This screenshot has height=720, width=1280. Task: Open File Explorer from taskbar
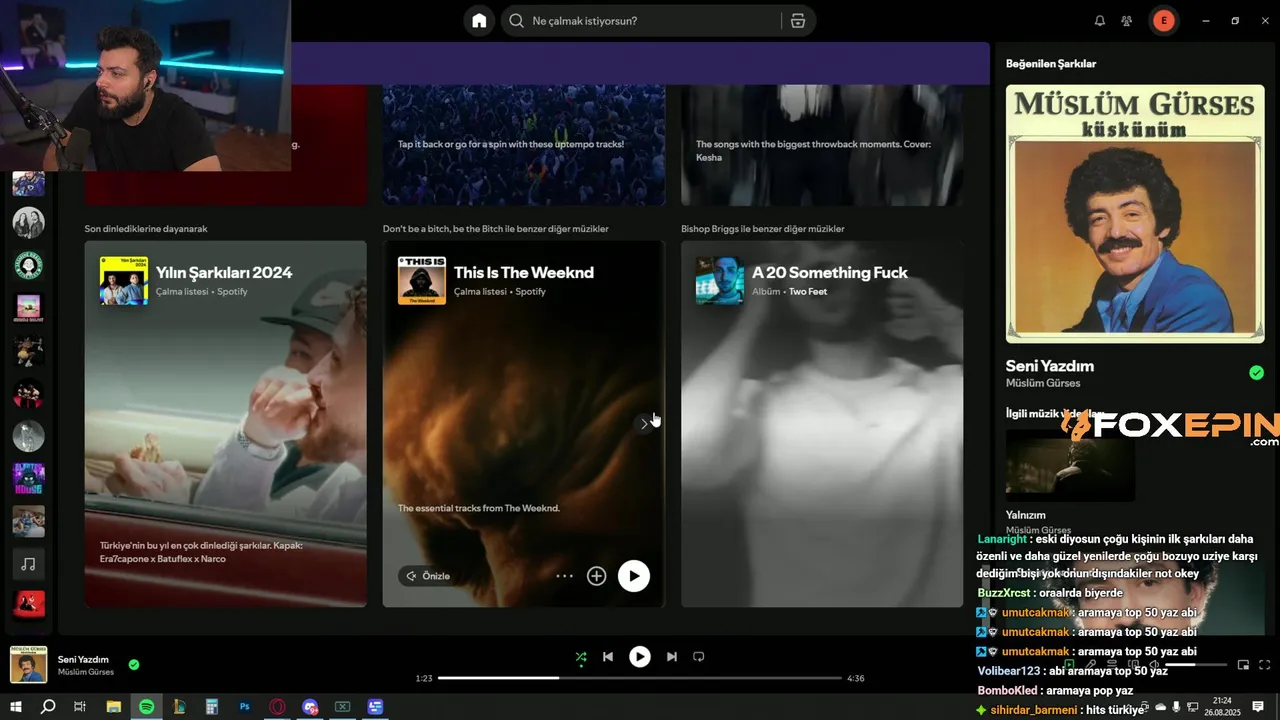coord(113,706)
